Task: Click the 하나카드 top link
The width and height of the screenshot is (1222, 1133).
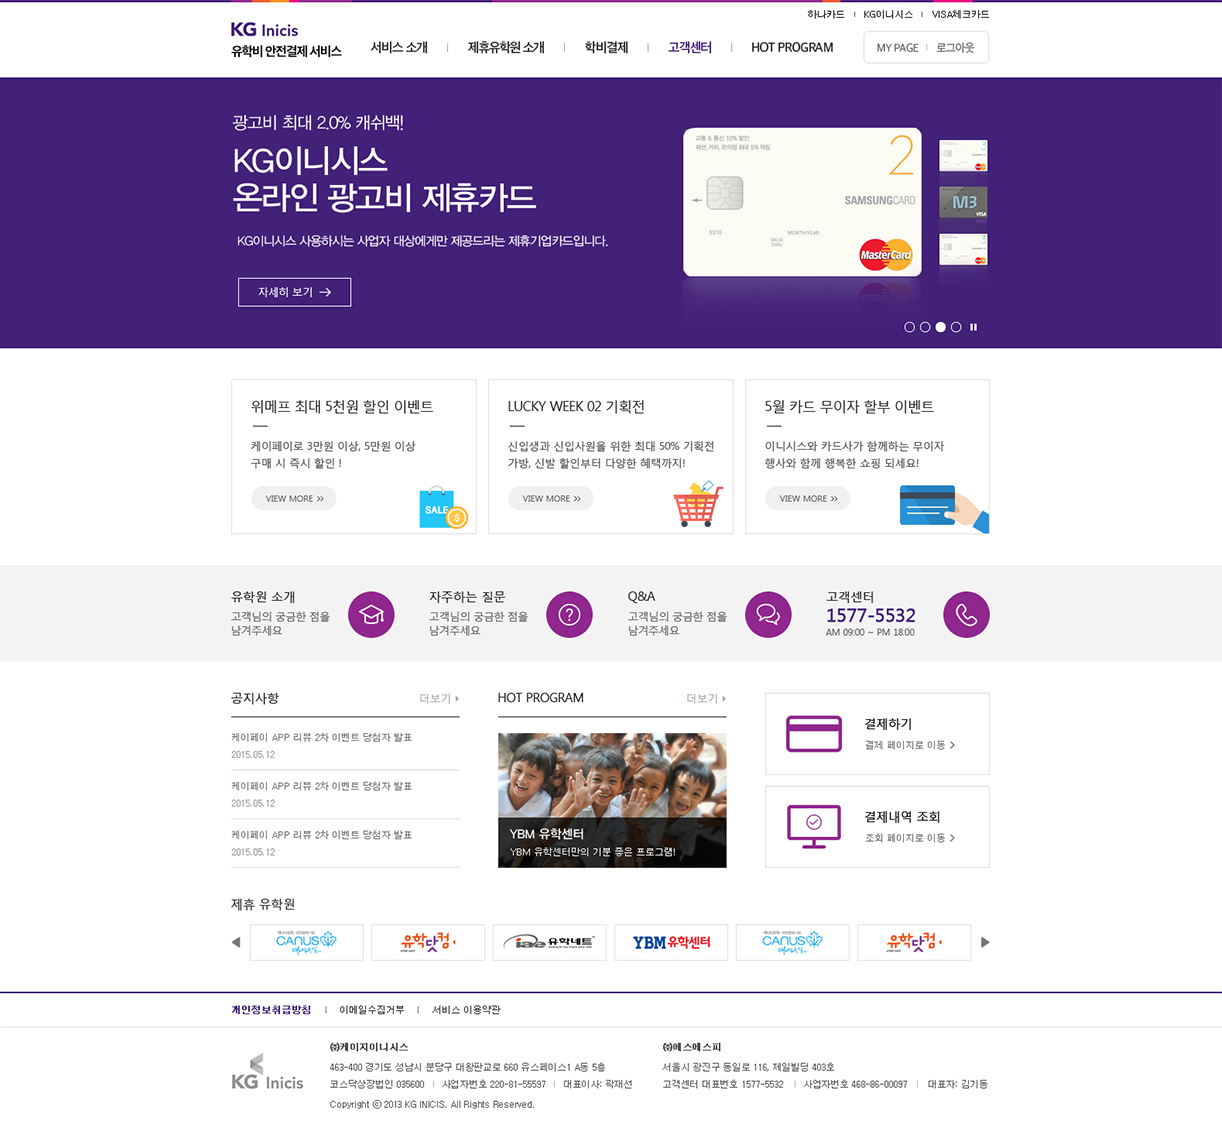Action: pos(826,14)
